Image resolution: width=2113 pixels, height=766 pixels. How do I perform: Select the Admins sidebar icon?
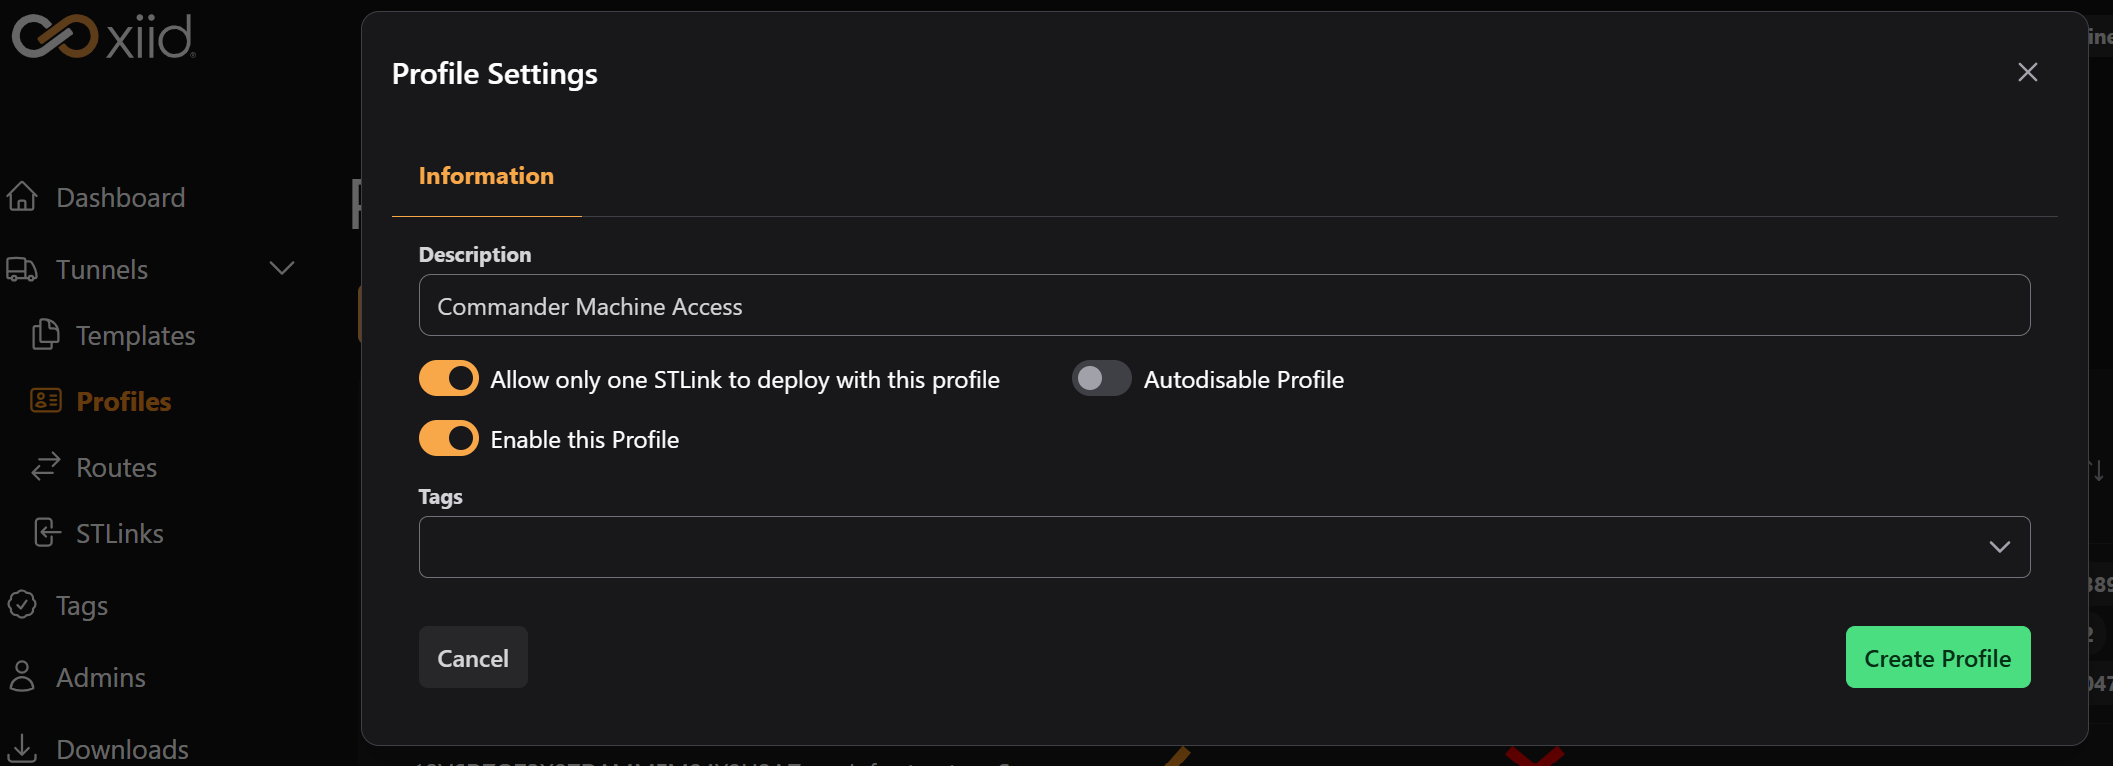(22, 677)
